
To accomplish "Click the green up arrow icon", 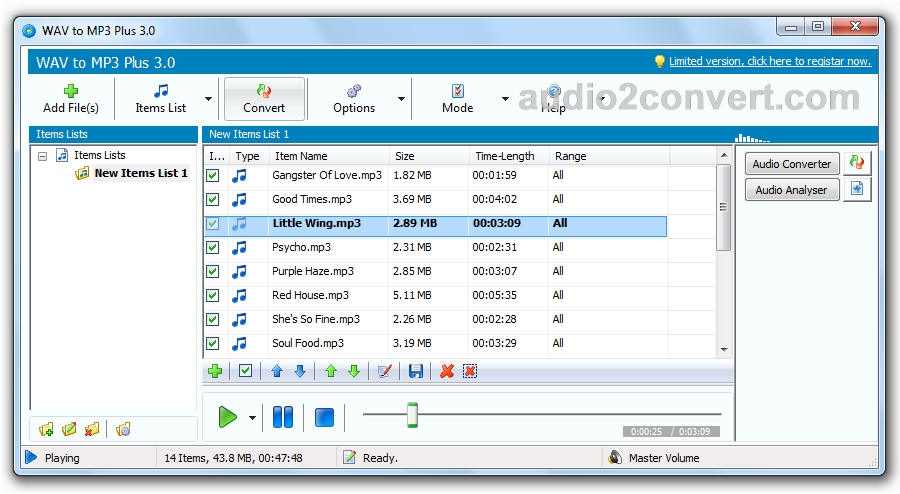I will click(331, 371).
